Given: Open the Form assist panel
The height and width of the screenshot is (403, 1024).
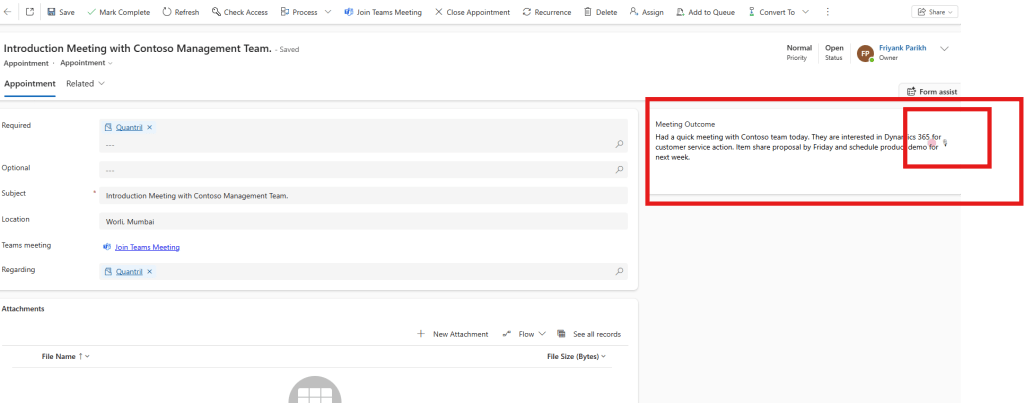Looking at the screenshot, I should point(932,91).
